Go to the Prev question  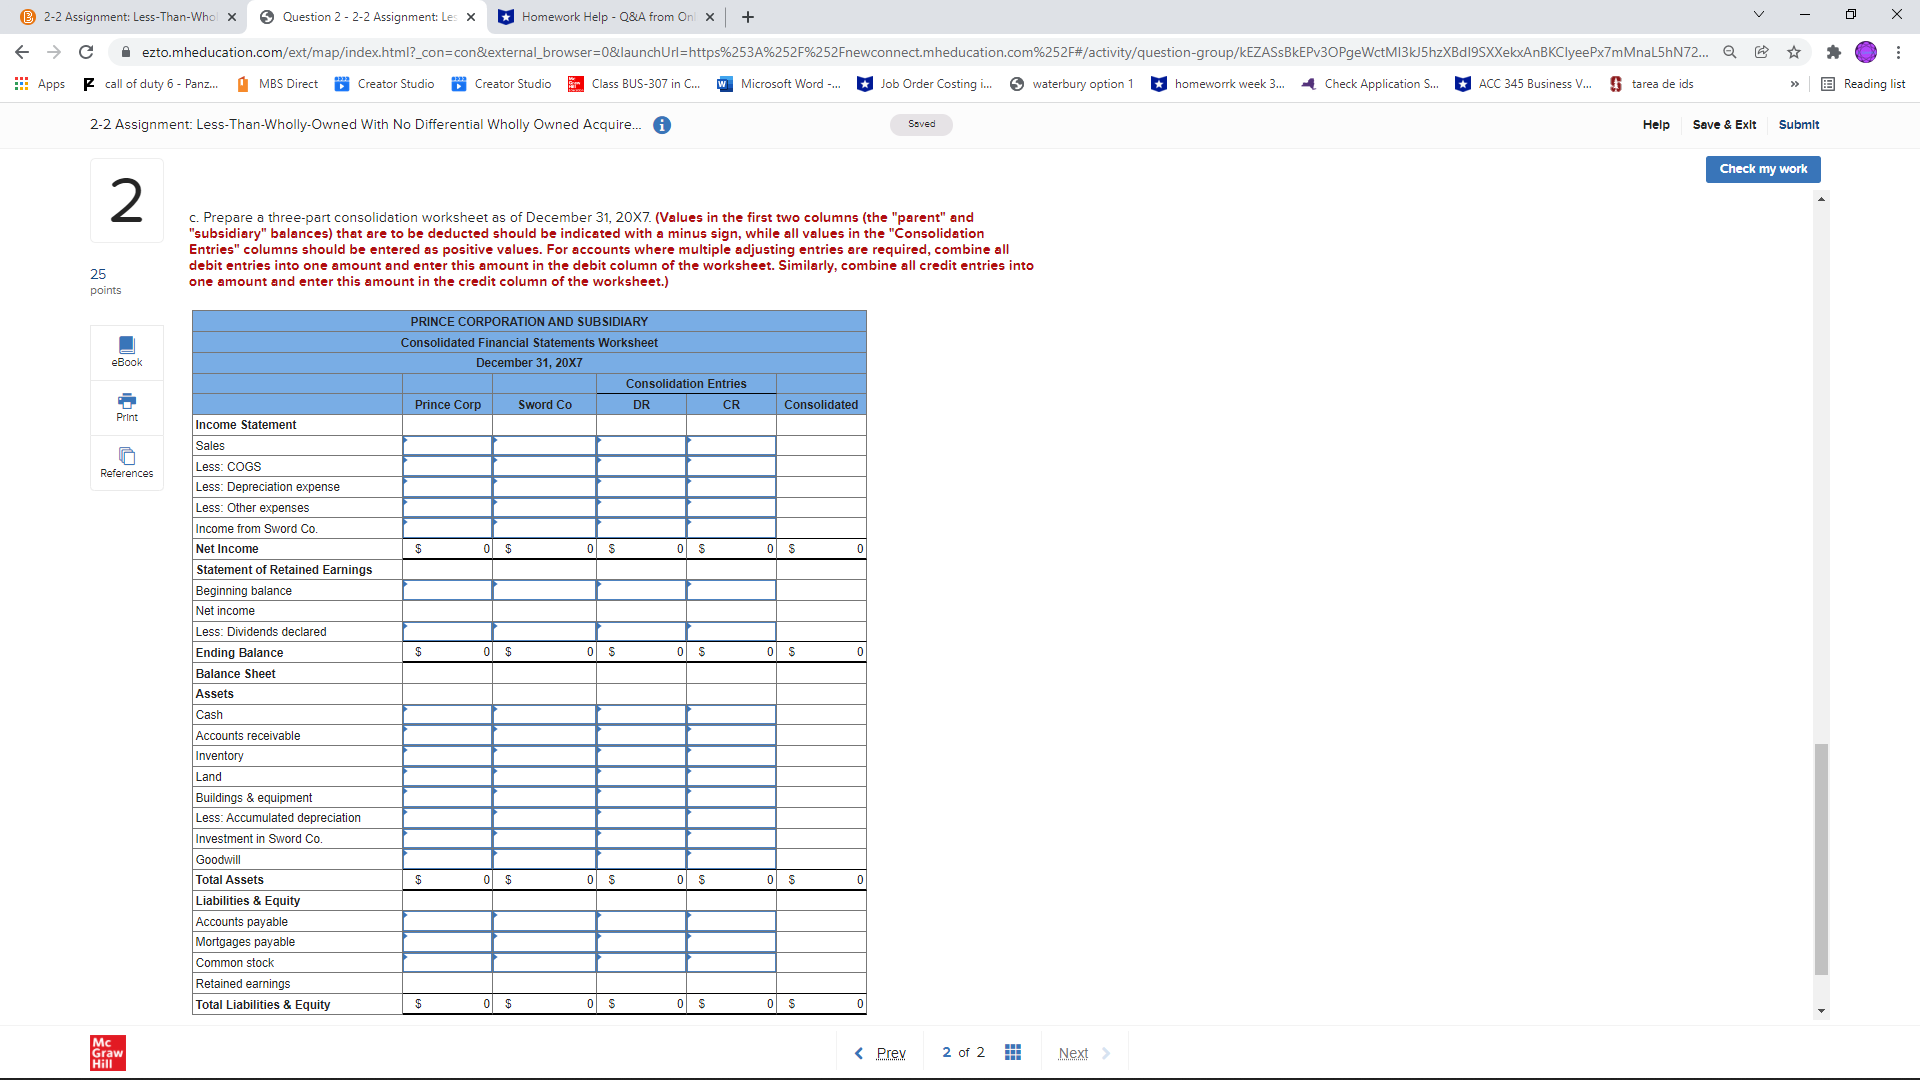point(880,1053)
